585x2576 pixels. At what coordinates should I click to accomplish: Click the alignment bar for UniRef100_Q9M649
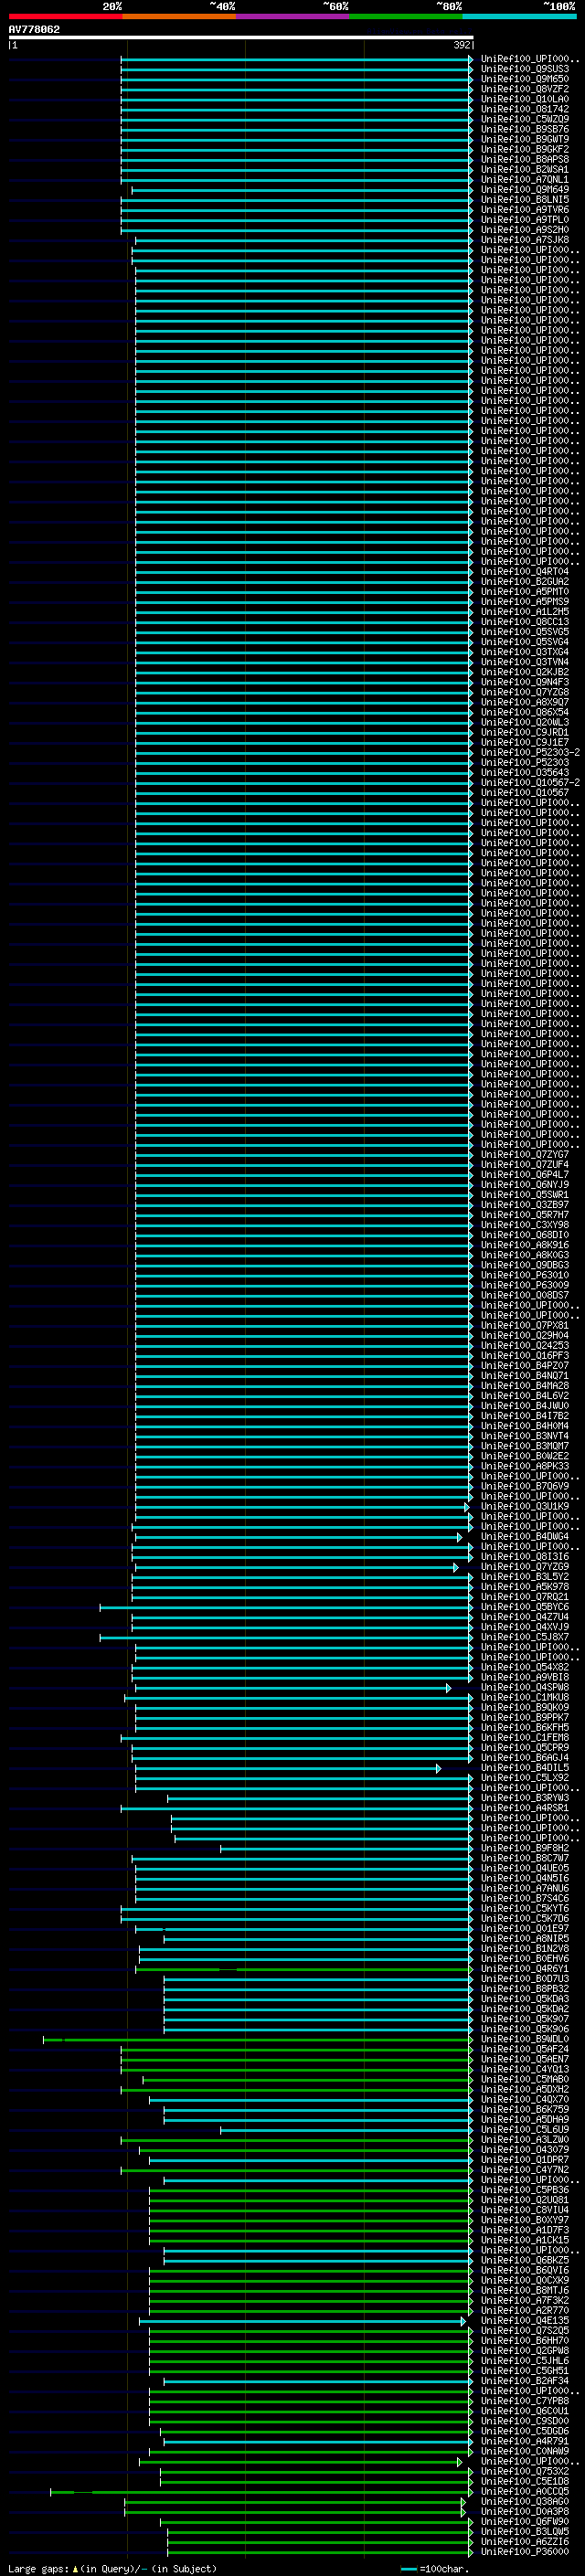pyautogui.click(x=301, y=190)
